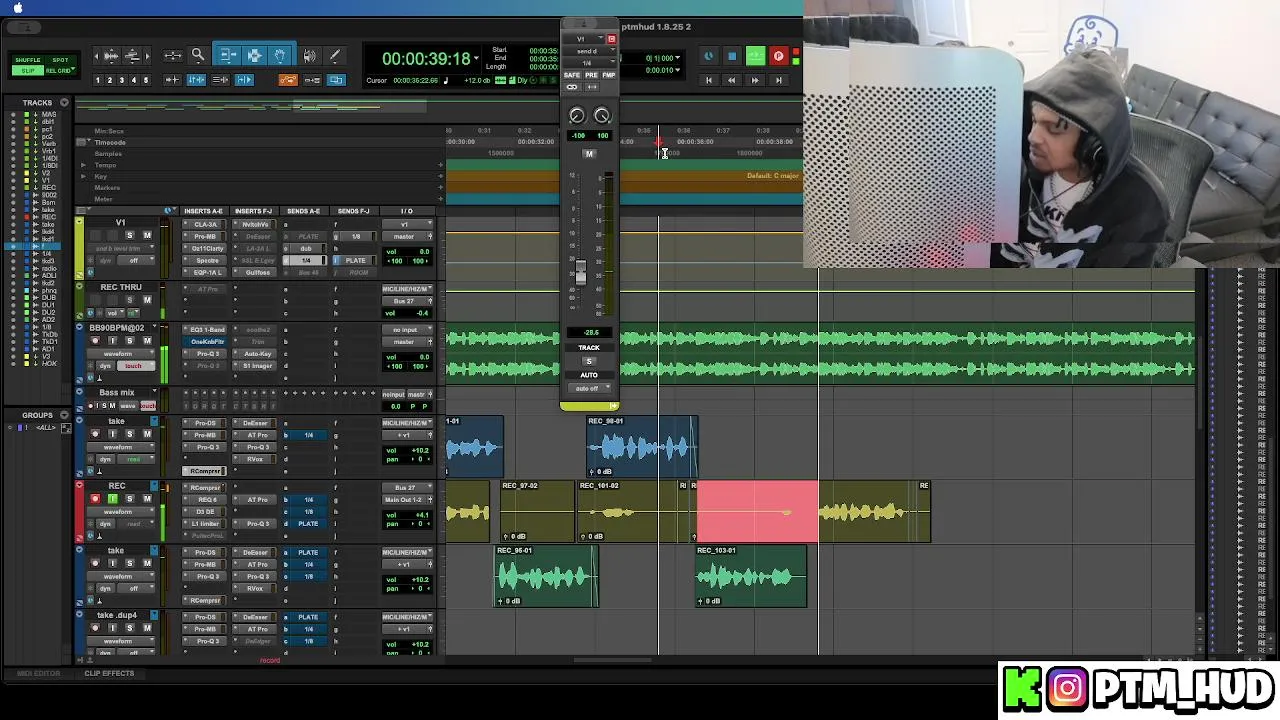Click the send window volume fader
The width and height of the screenshot is (1280, 720).
580,271
